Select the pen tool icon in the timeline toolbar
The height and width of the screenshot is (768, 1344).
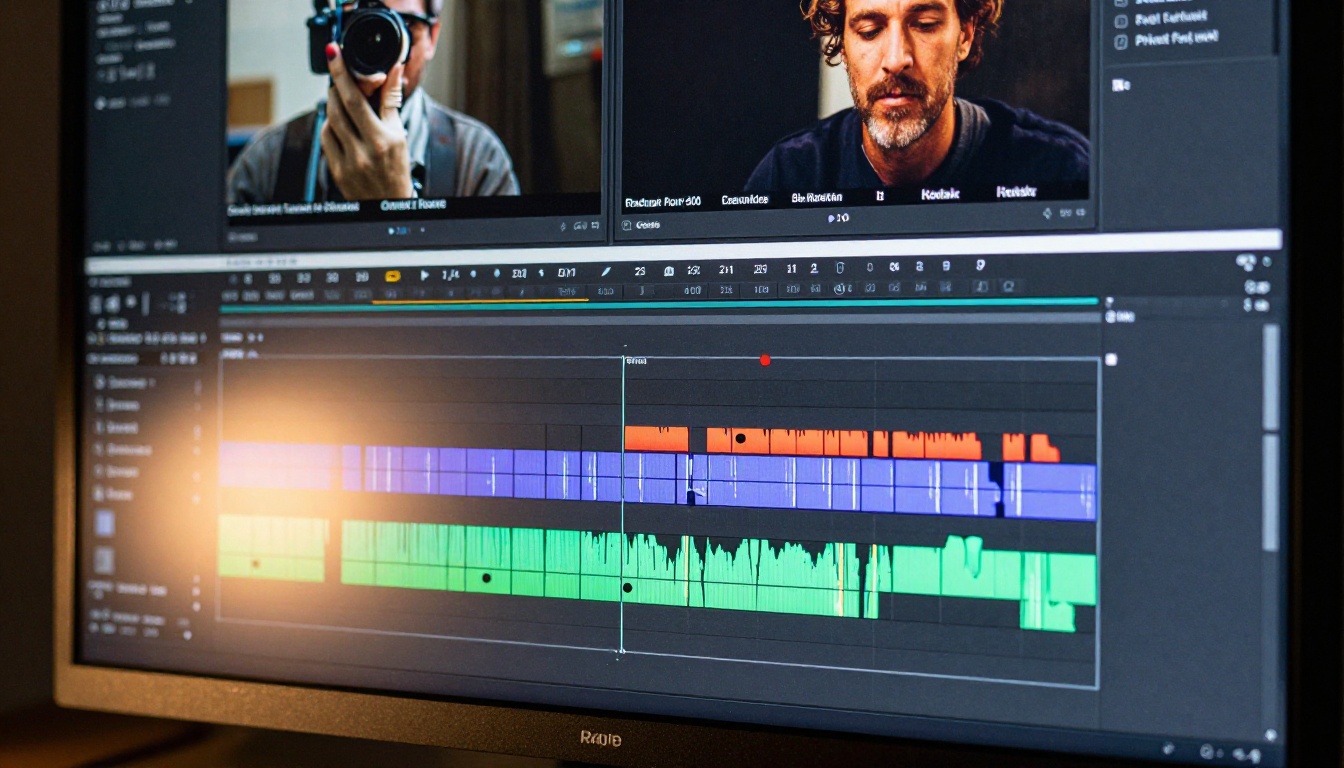[605, 272]
